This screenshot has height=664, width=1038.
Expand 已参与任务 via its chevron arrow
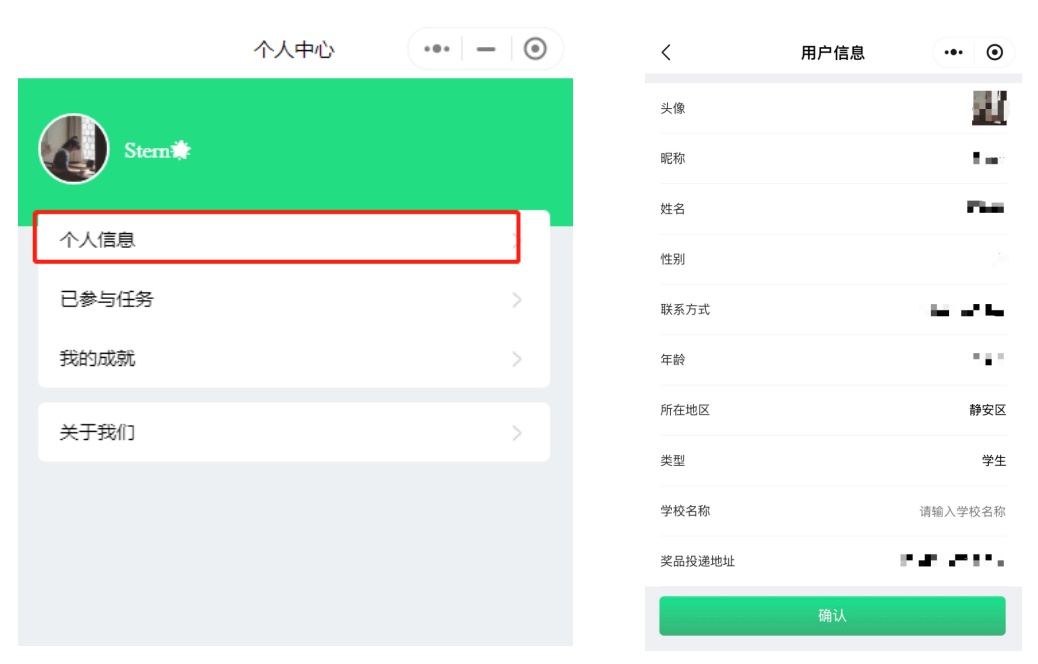(x=517, y=300)
